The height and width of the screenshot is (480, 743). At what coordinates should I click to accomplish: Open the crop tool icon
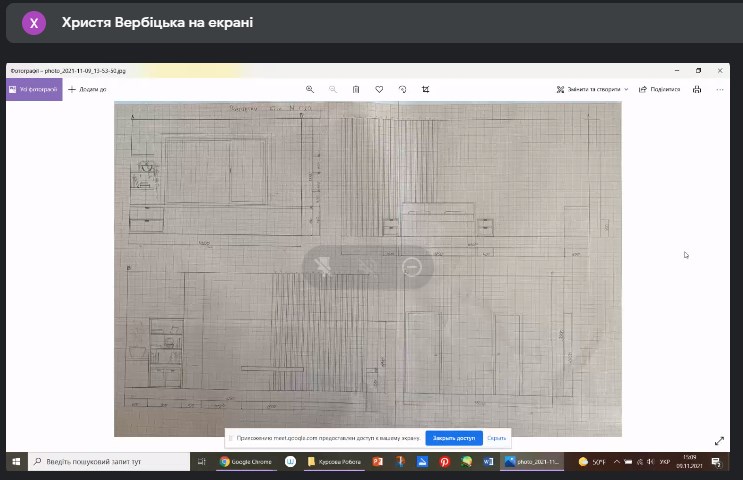(x=426, y=89)
